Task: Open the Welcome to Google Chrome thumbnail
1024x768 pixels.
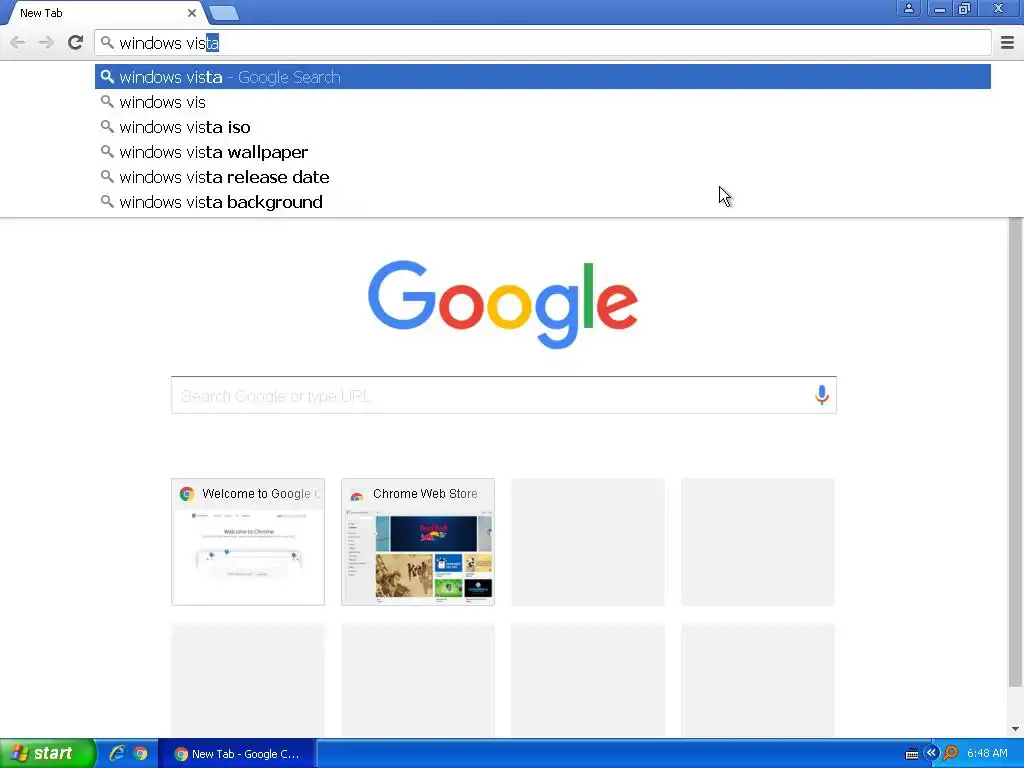Action: (x=248, y=541)
